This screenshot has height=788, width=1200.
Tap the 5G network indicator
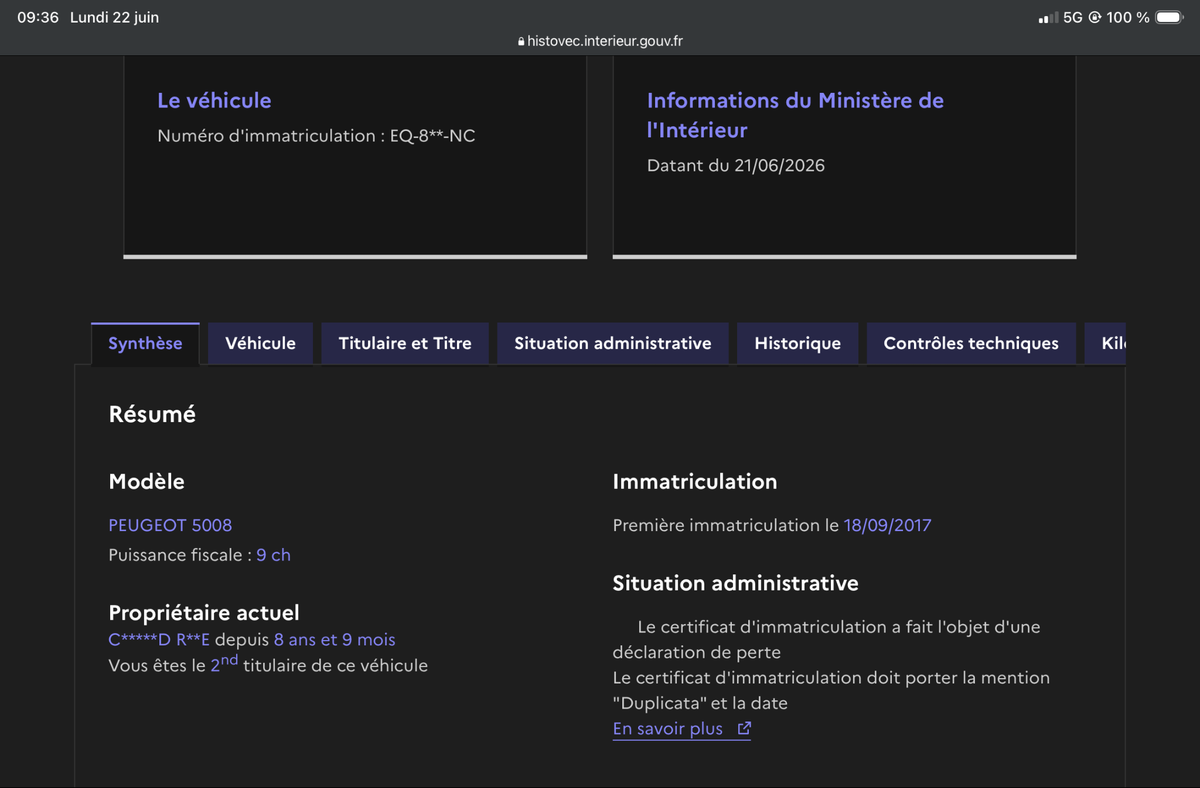[1073, 17]
